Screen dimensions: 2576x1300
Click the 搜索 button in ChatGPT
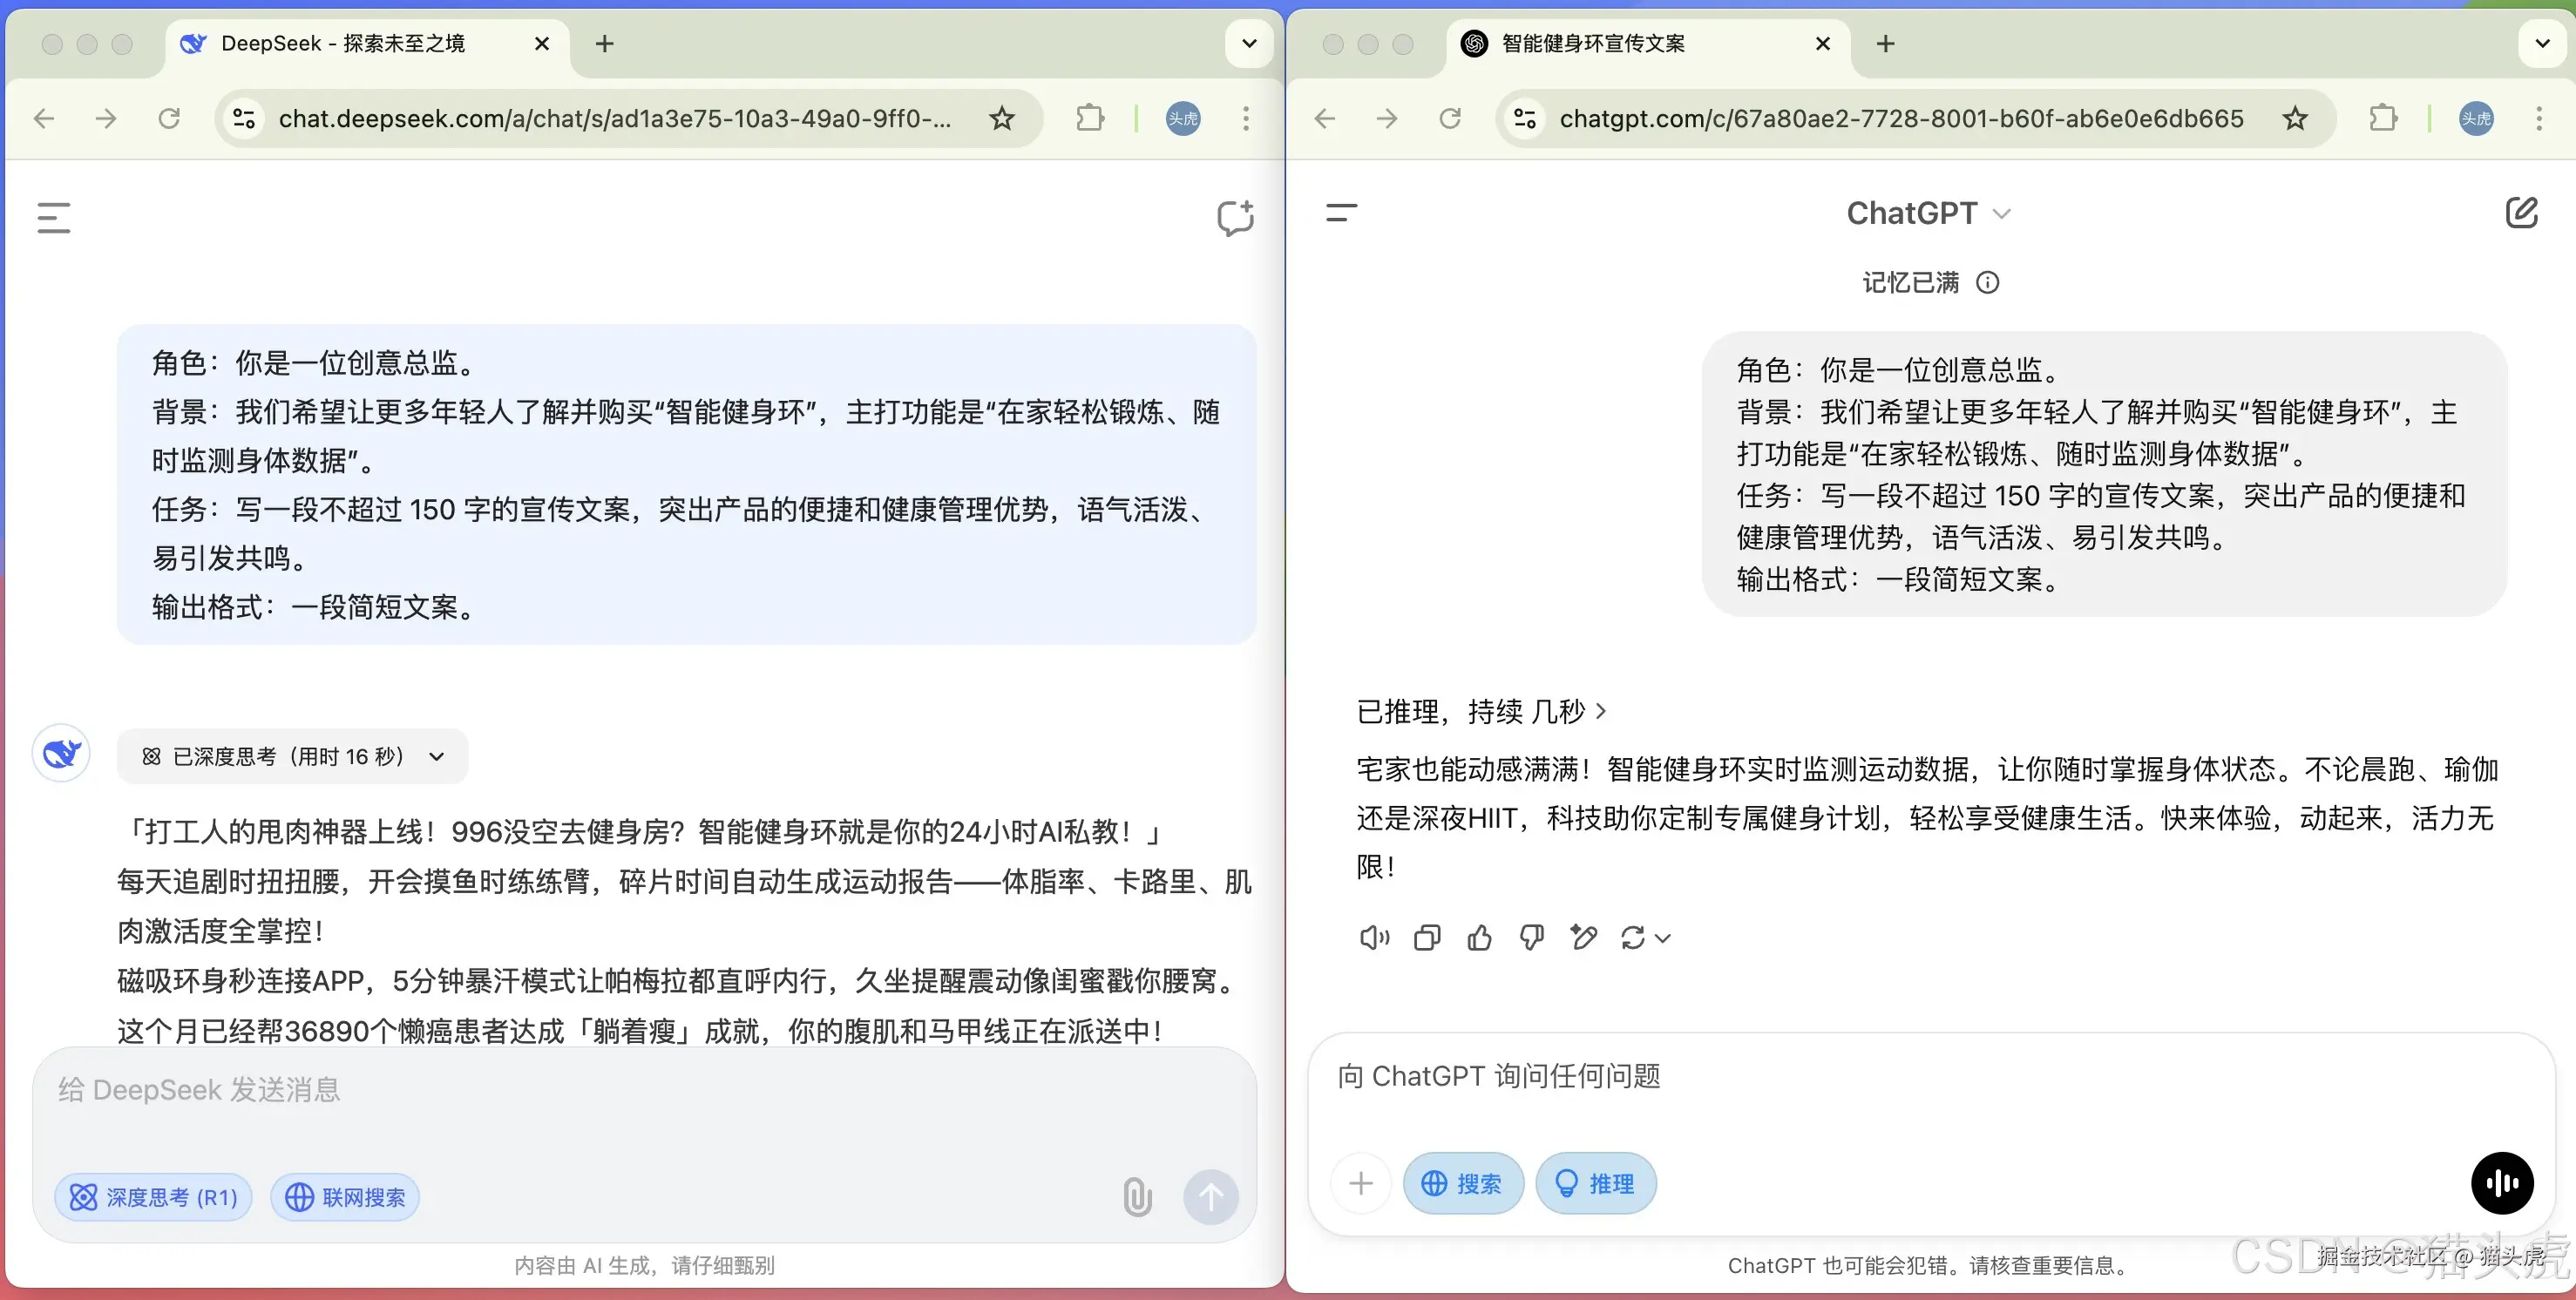pyautogui.click(x=1463, y=1183)
